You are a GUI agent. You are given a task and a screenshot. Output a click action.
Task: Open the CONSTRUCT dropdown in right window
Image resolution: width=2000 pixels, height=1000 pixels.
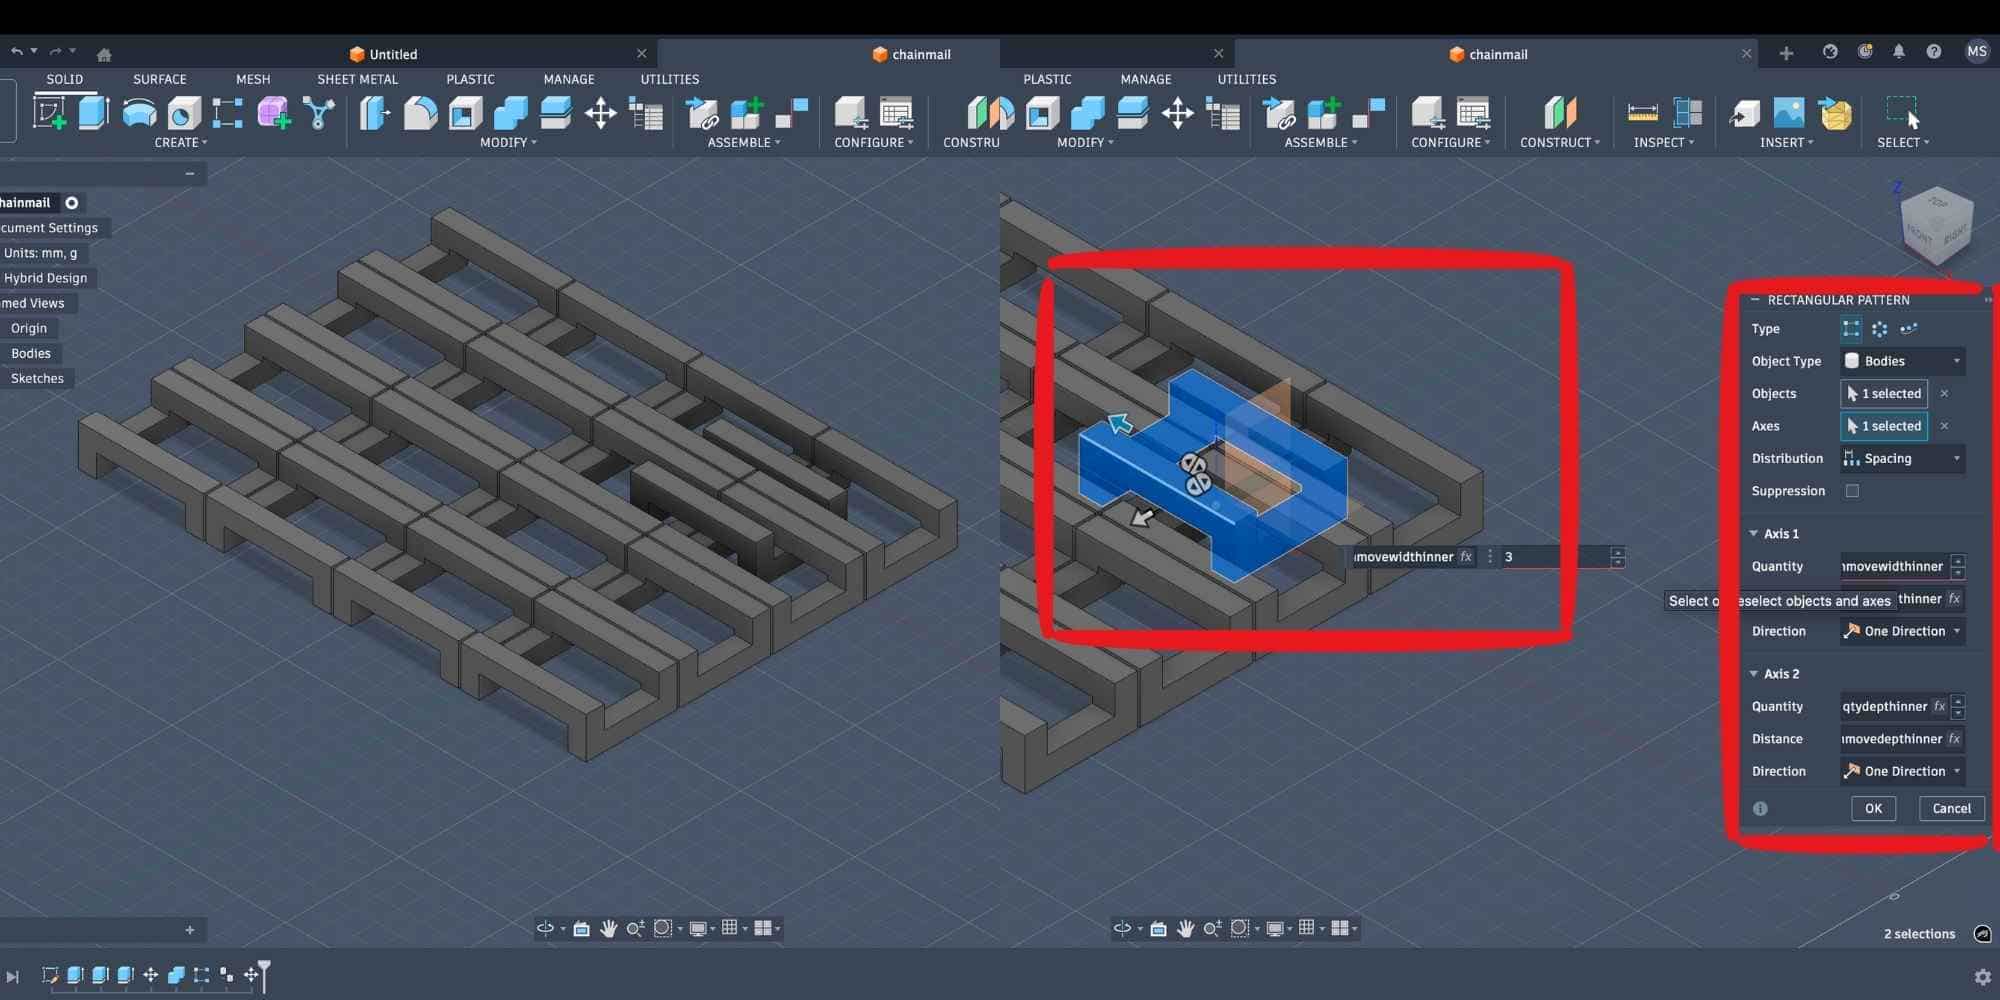[1560, 143]
